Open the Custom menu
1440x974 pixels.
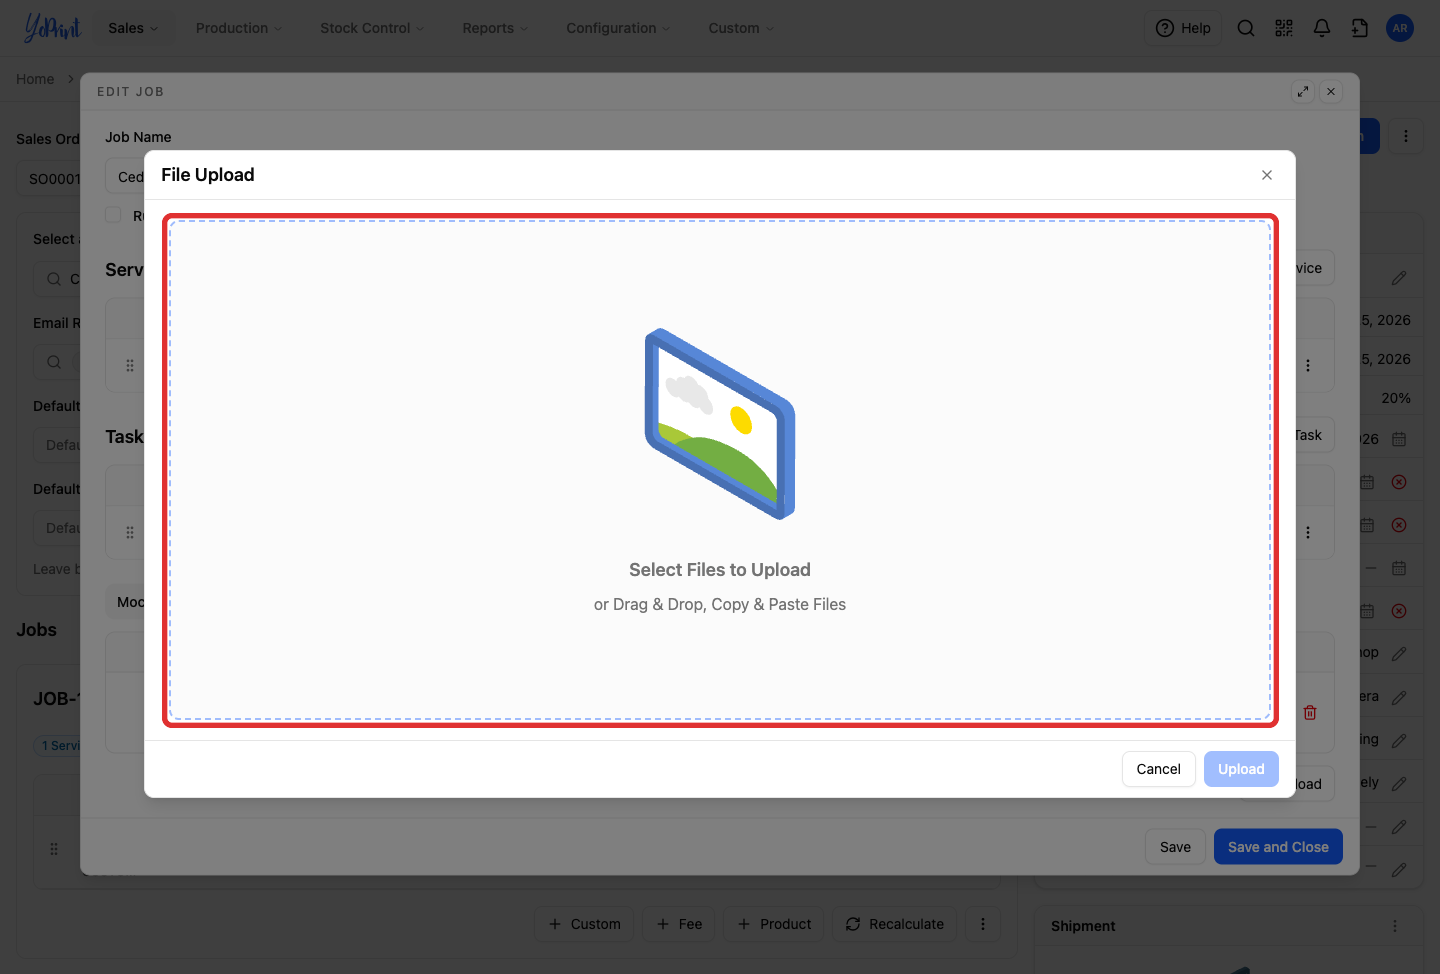pyautogui.click(x=741, y=28)
